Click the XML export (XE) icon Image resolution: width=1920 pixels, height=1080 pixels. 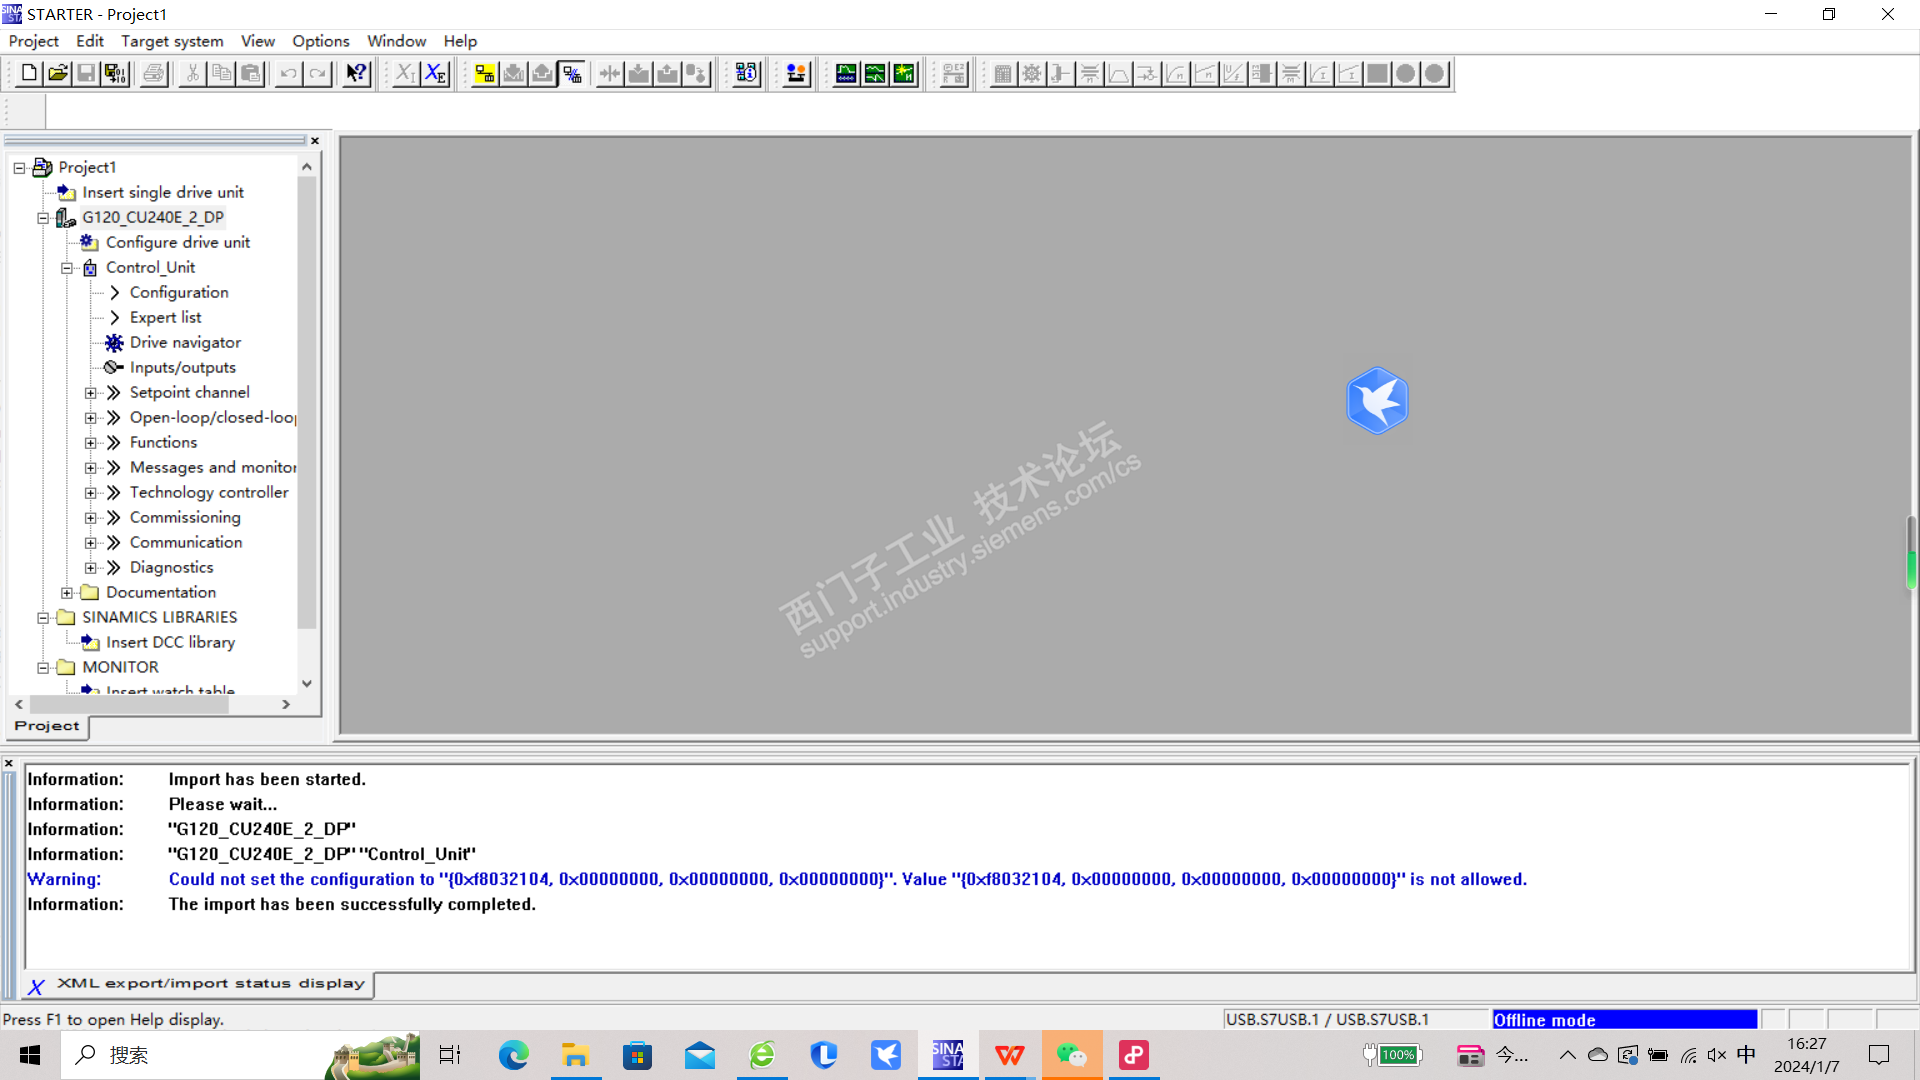tap(435, 73)
